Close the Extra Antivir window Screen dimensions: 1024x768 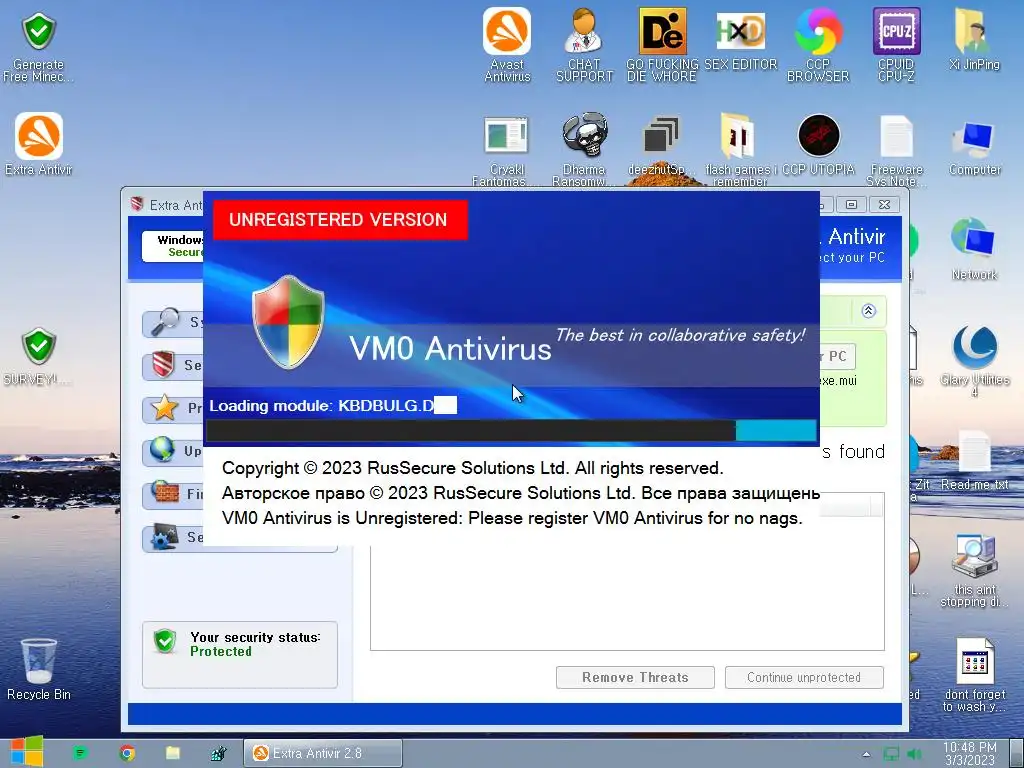coord(884,204)
